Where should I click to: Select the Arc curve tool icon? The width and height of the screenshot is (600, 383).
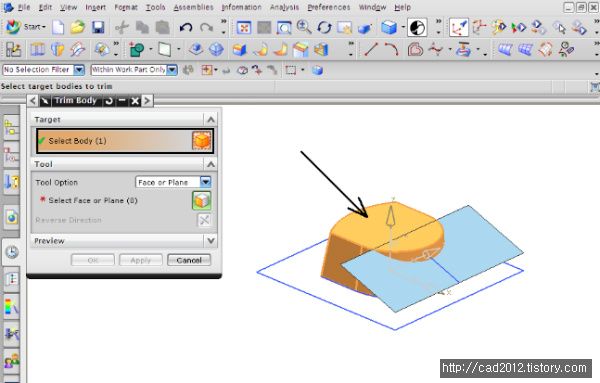391,49
